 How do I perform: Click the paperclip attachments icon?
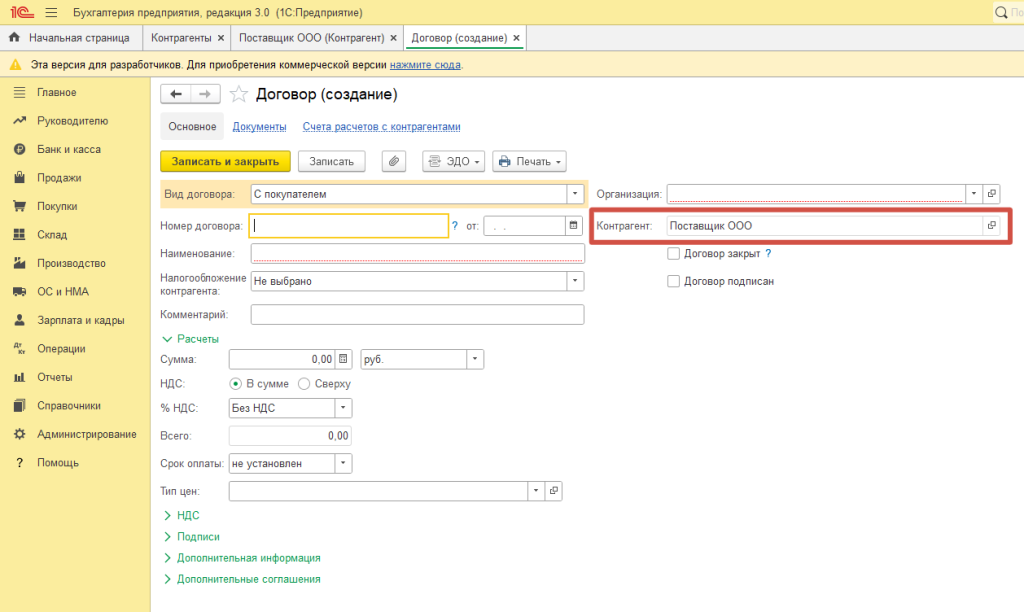394,161
